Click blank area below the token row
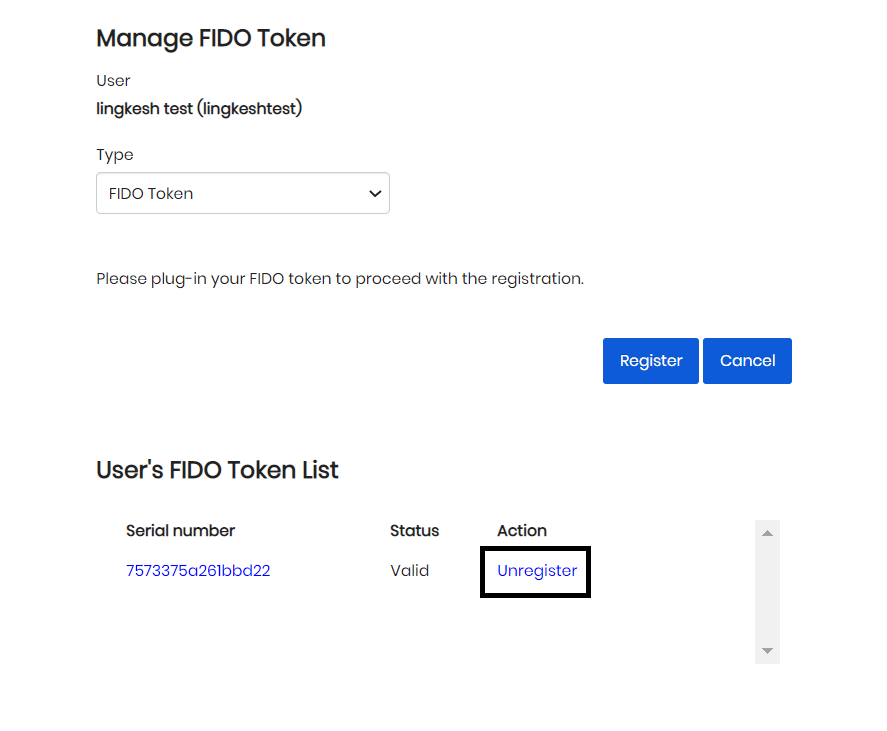 coord(400,630)
